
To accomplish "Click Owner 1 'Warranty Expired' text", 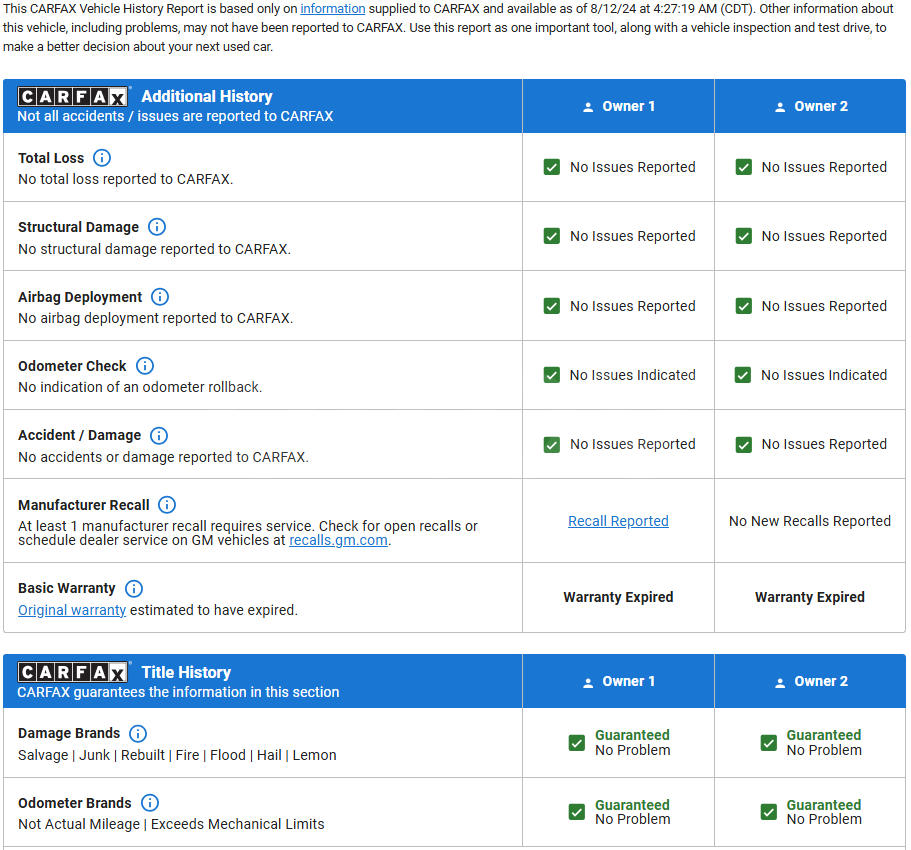I will point(618,597).
